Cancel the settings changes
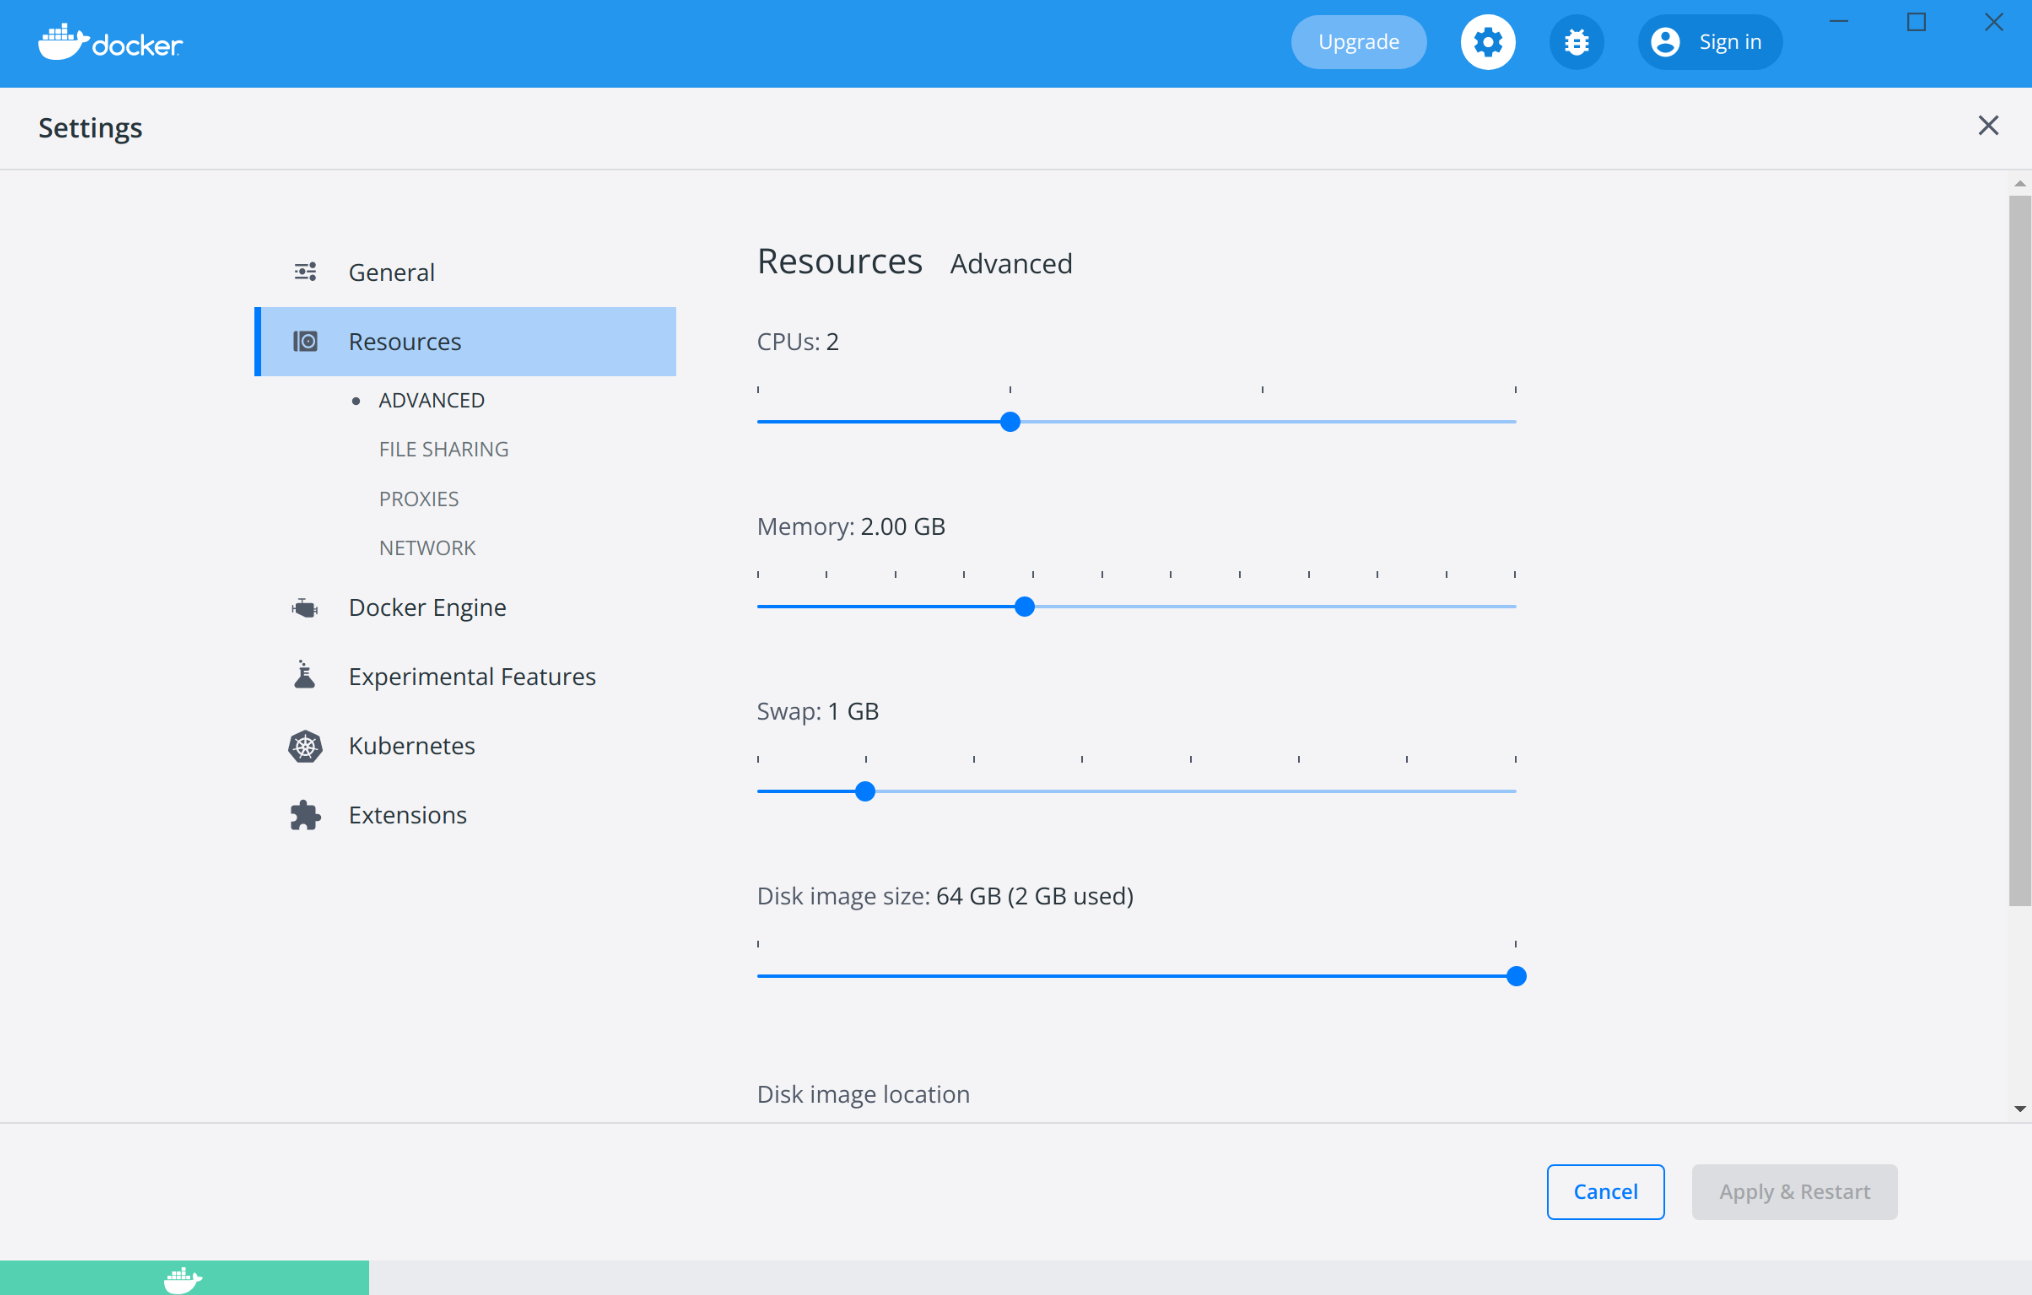The width and height of the screenshot is (2032, 1295). click(1605, 1191)
